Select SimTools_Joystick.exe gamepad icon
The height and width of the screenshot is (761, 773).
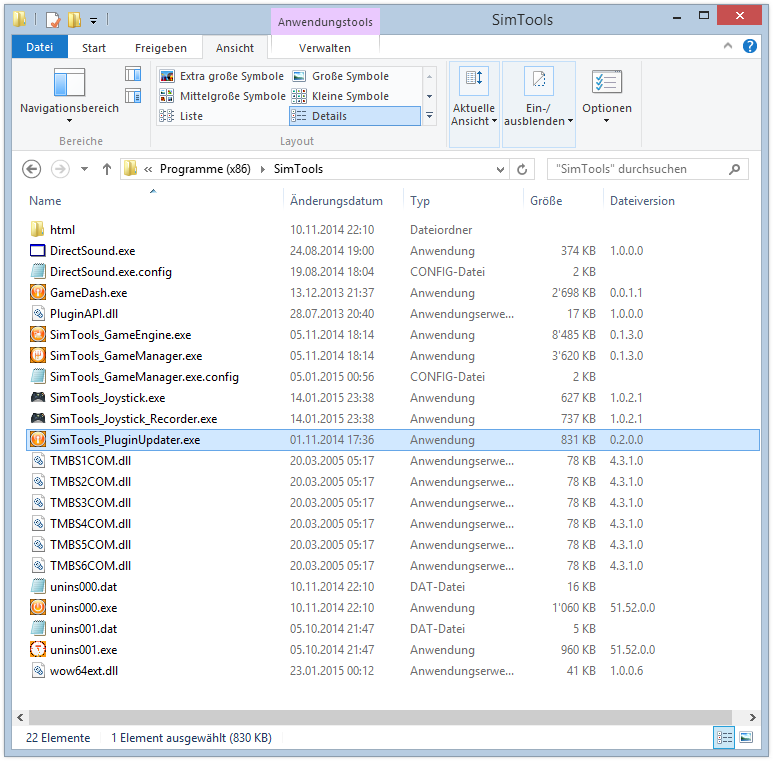(37, 397)
